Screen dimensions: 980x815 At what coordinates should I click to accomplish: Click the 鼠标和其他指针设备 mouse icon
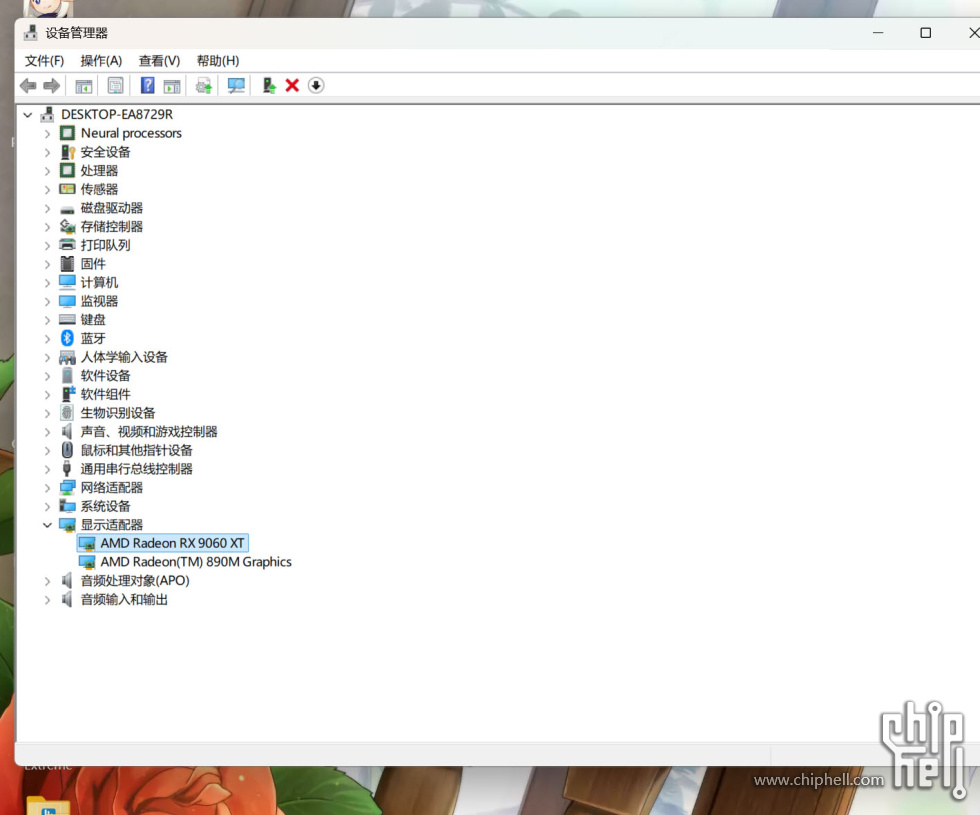[68, 450]
